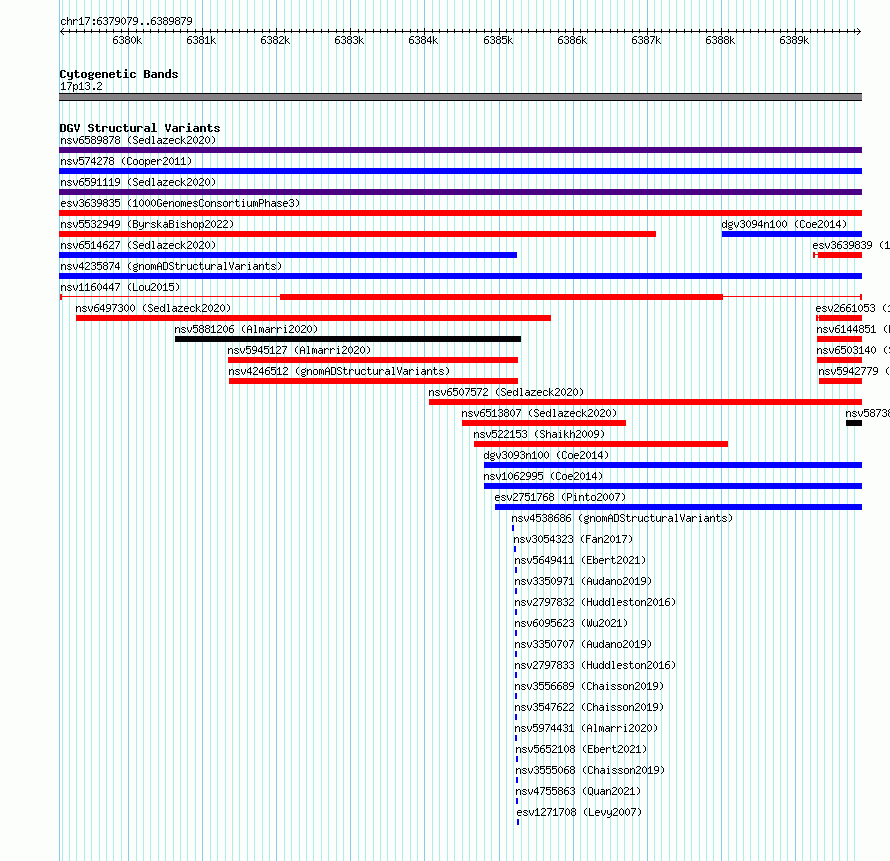Click the chr17:6379079..6389879 coordinates text
890x861 pixels.
(x=126, y=22)
